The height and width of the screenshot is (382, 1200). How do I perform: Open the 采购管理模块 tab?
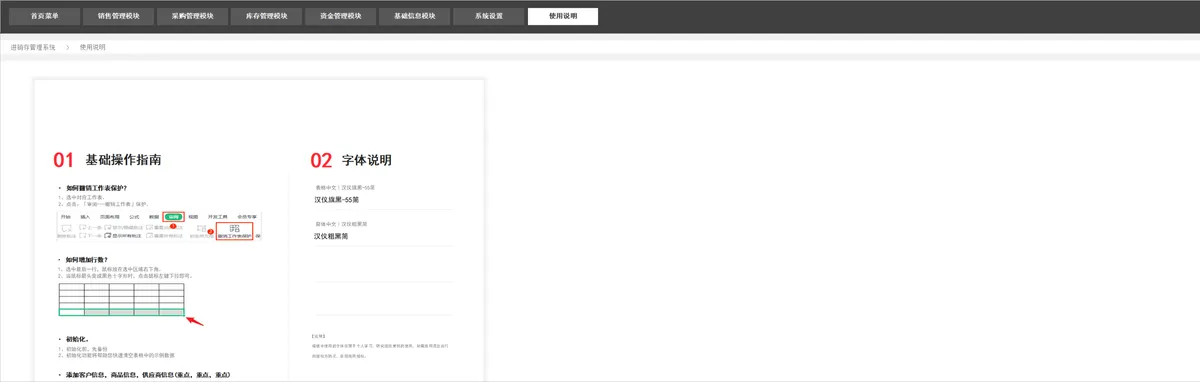click(x=193, y=16)
